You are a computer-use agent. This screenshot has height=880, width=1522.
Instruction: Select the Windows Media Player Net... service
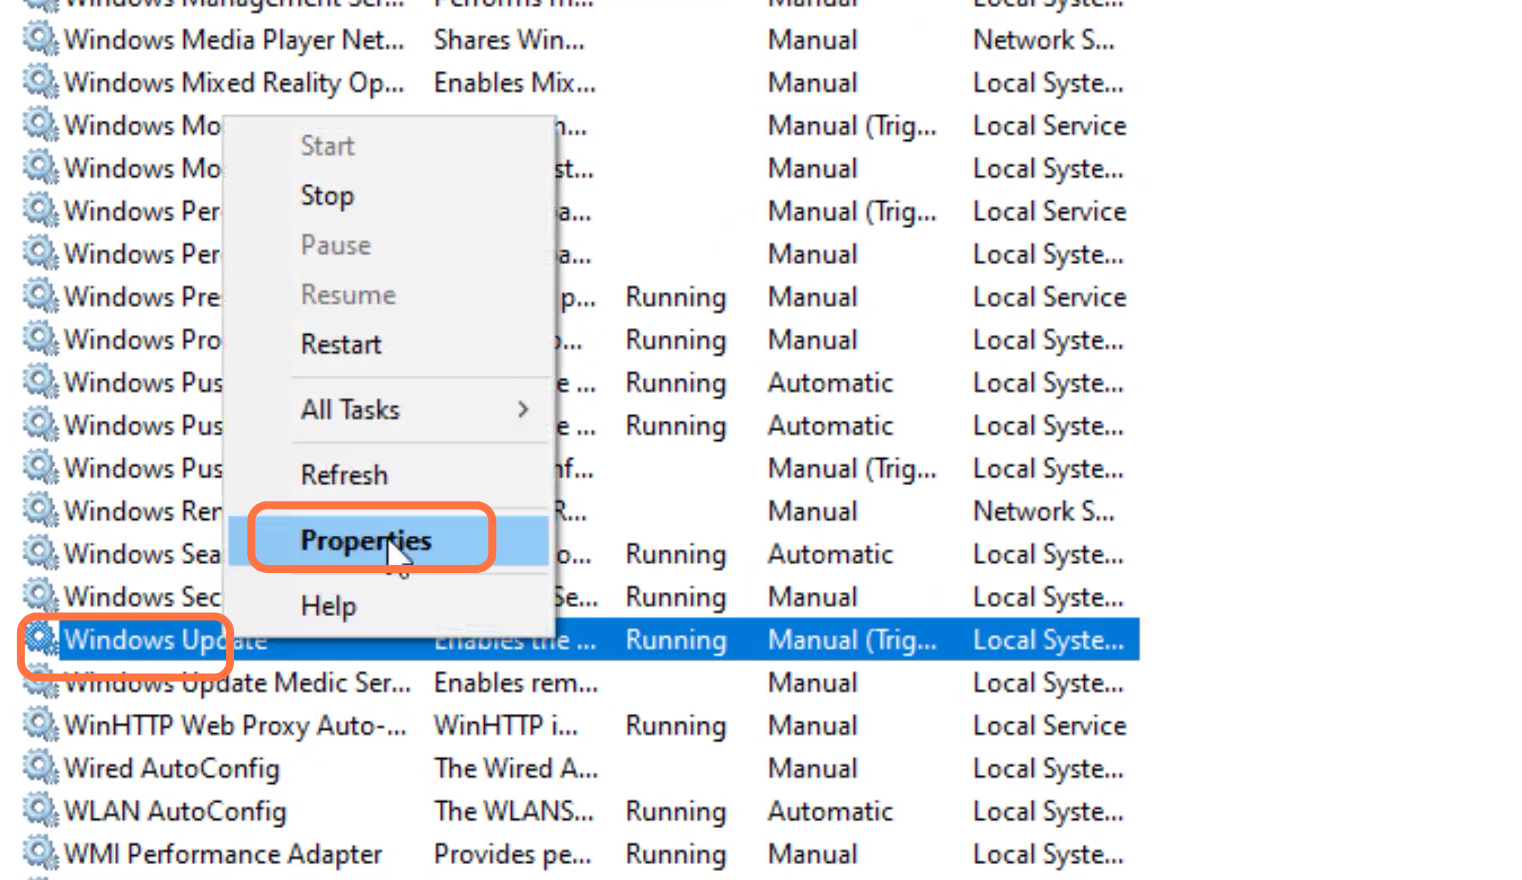pyautogui.click(x=234, y=40)
